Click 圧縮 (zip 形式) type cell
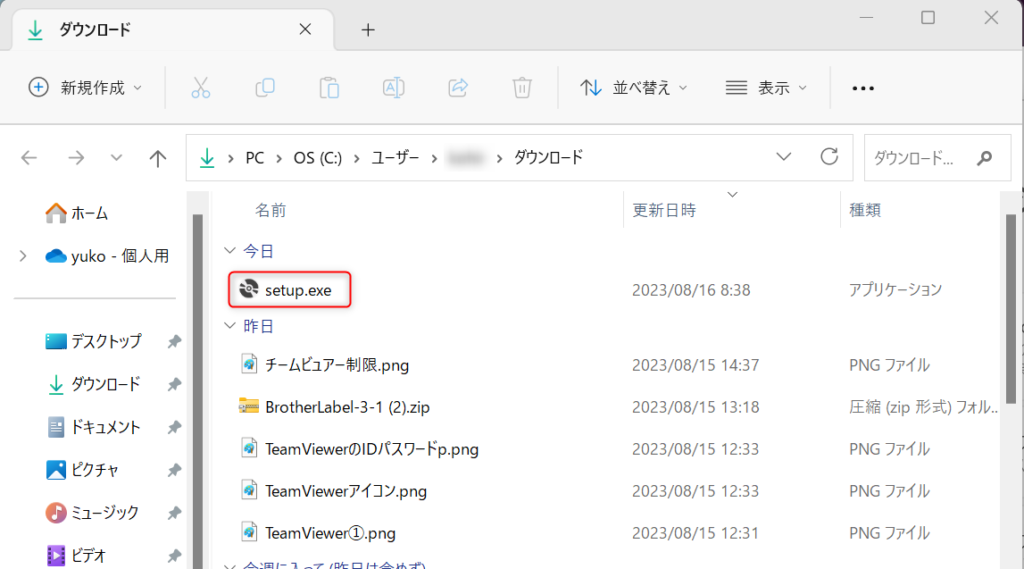The image size is (1024, 569). click(x=923, y=407)
